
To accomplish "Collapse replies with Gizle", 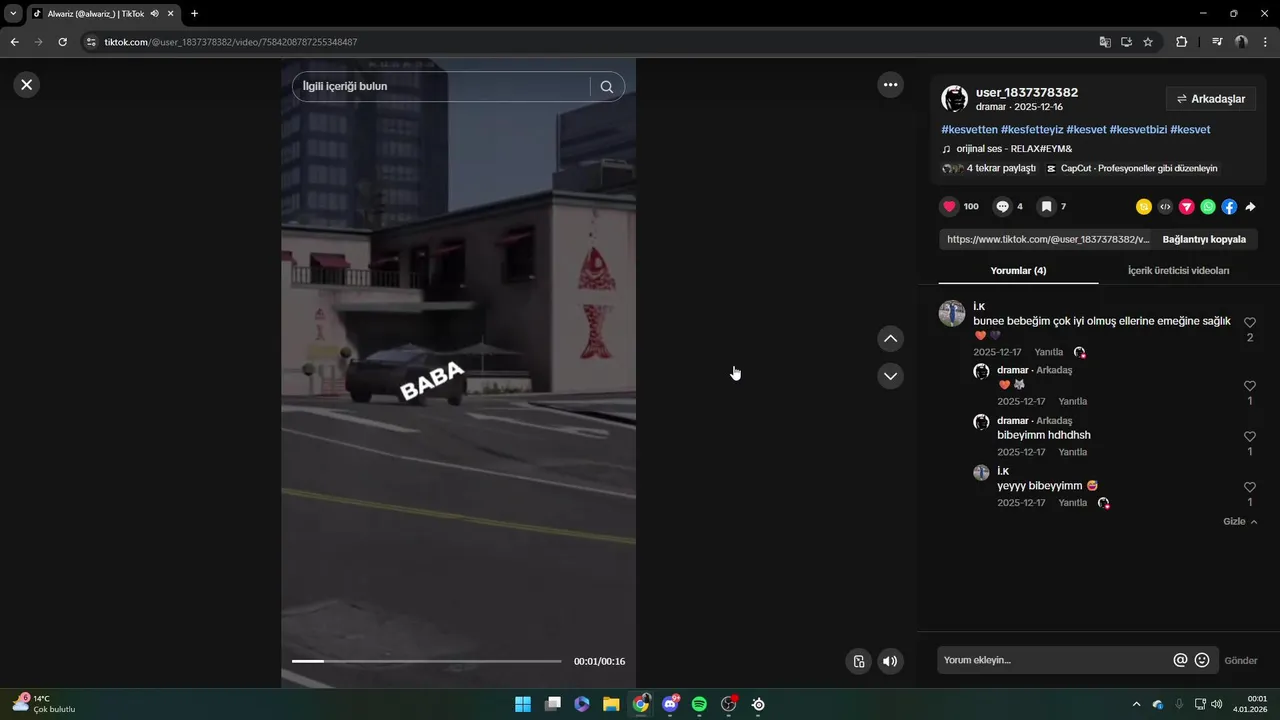I will (1240, 522).
